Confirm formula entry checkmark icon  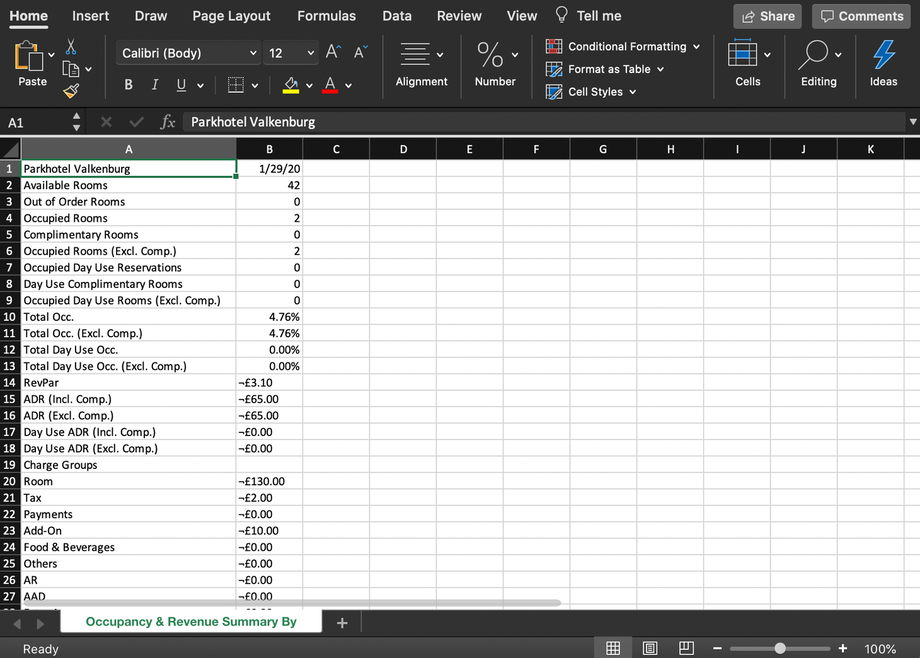(x=137, y=122)
